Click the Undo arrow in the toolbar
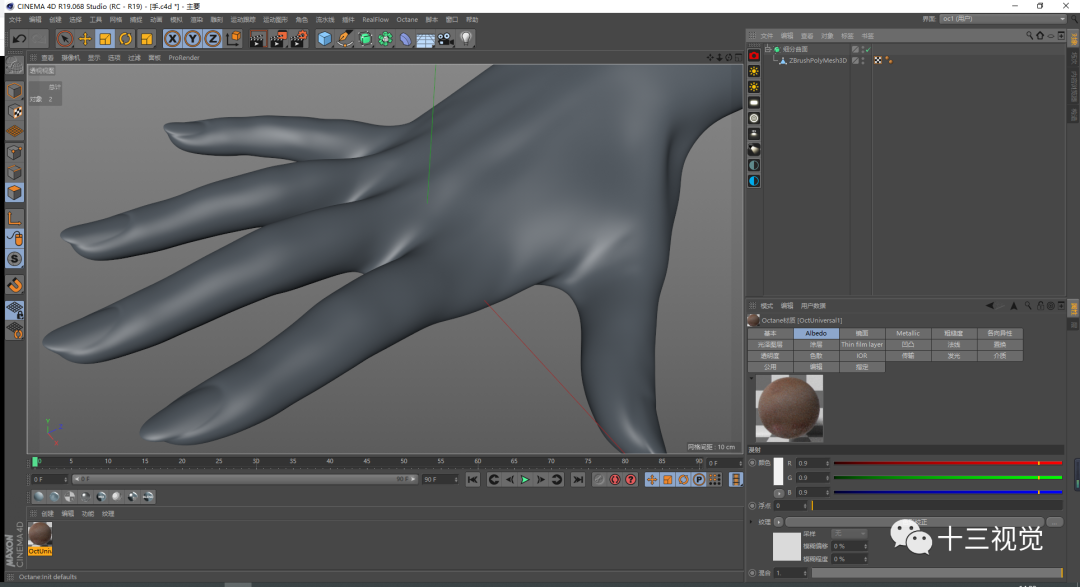The width and height of the screenshot is (1080, 587). [19, 39]
